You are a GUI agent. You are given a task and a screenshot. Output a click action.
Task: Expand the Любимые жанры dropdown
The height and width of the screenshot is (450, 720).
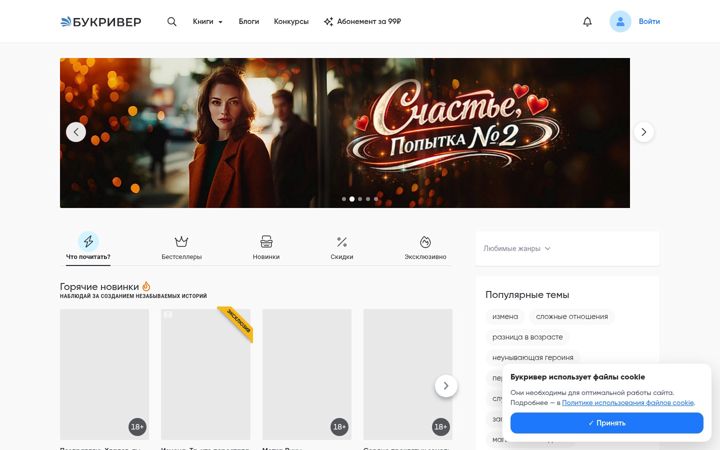[517, 248]
